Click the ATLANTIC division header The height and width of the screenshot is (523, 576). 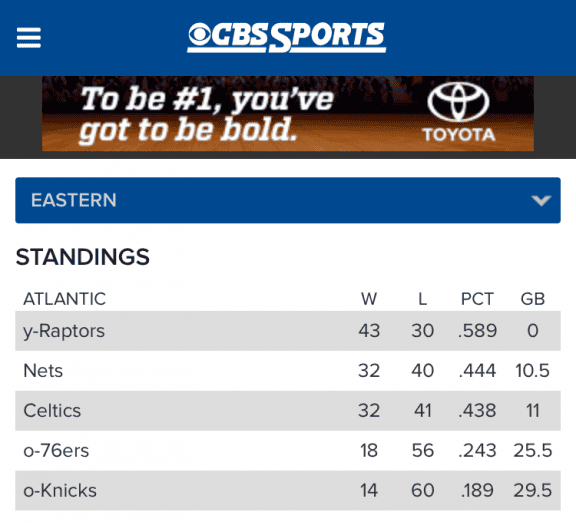pyautogui.click(x=65, y=299)
